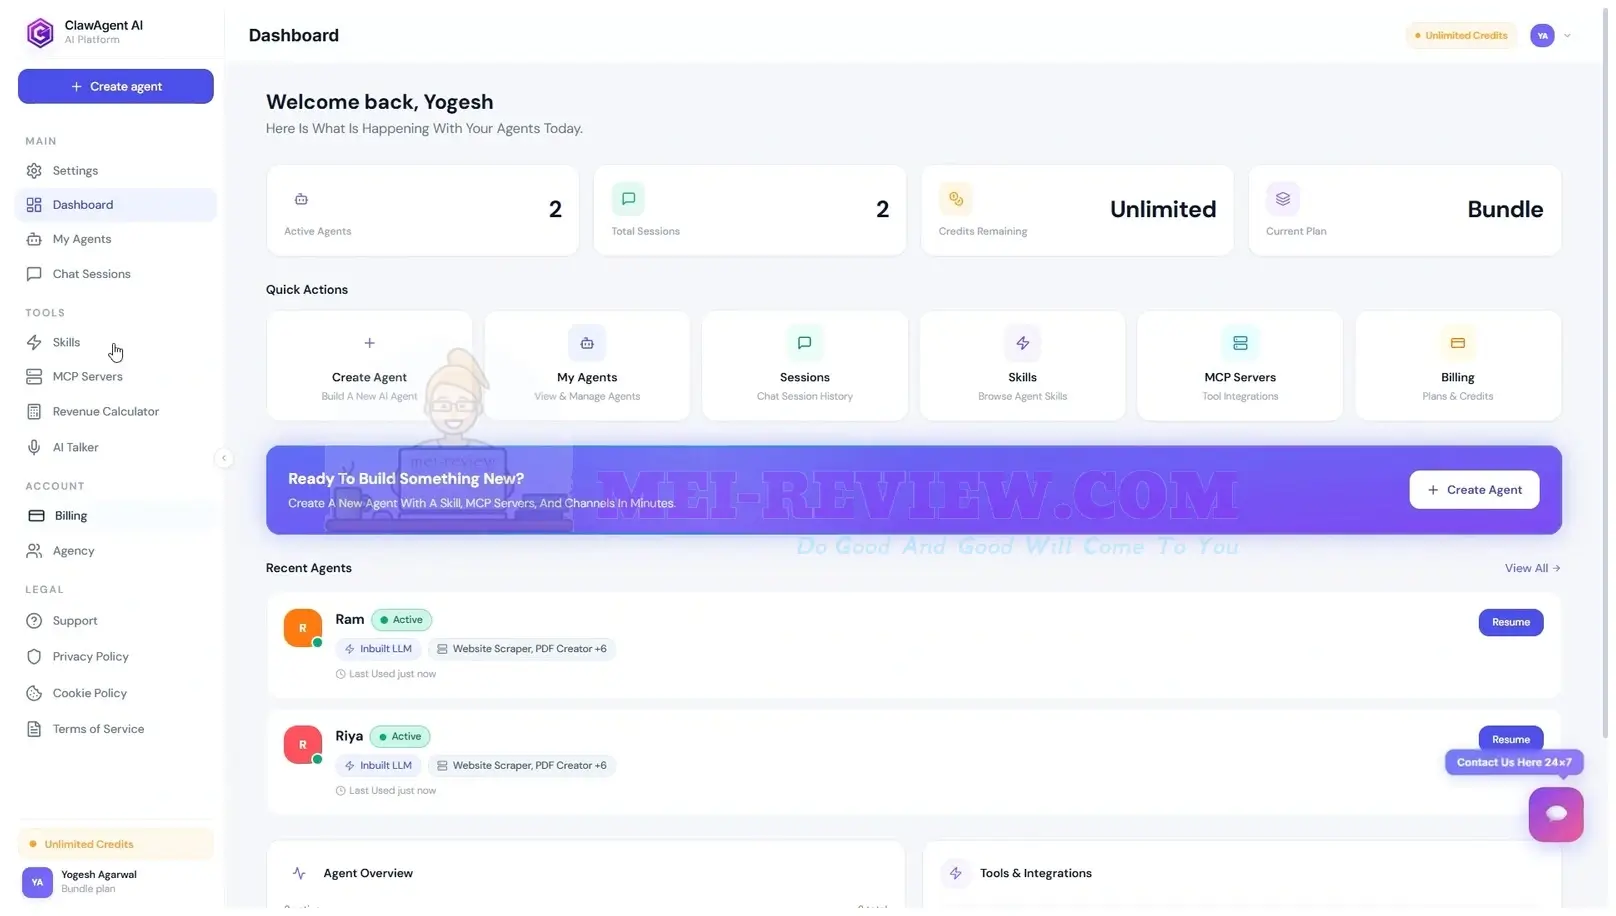Click the Unlimited Credits sidebar banner

click(x=116, y=844)
